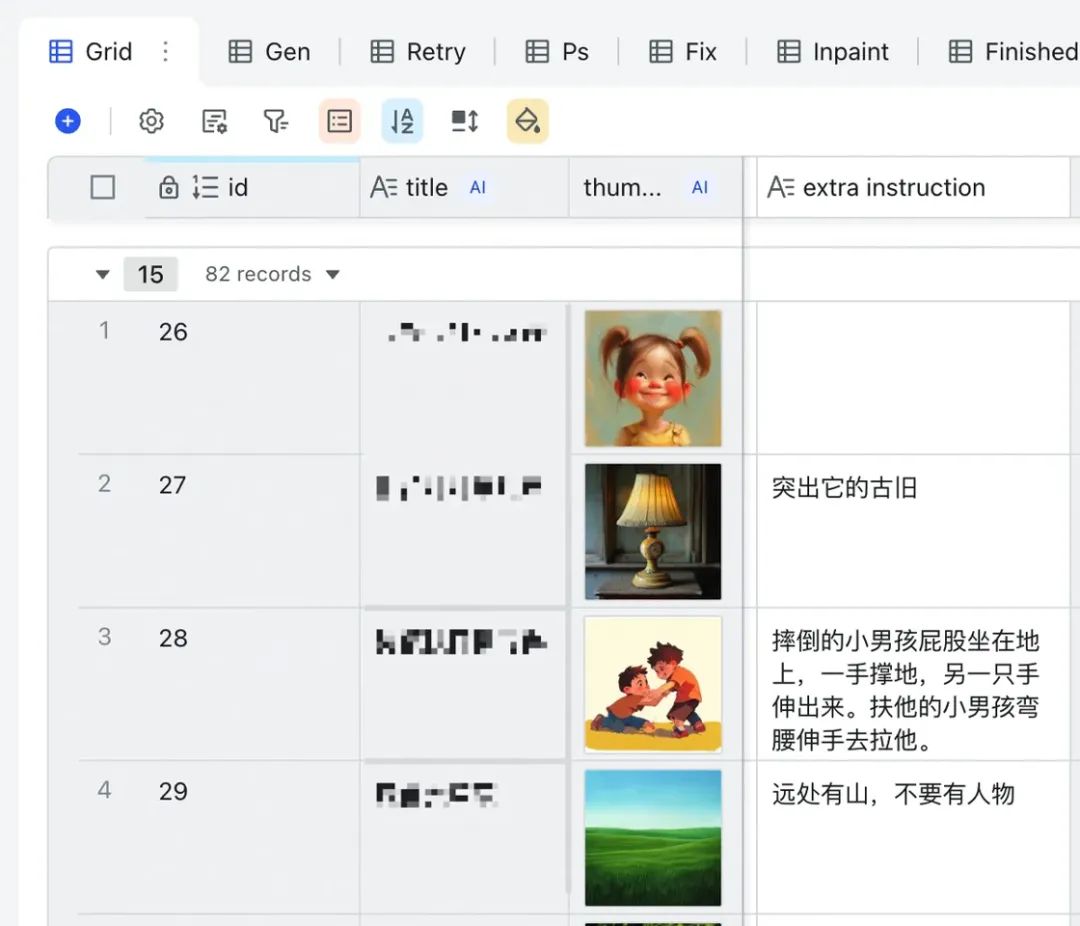Open the yellow fill color bucket icon
Viewport: 1080px width, 926px height.
(x=528, y=121)
